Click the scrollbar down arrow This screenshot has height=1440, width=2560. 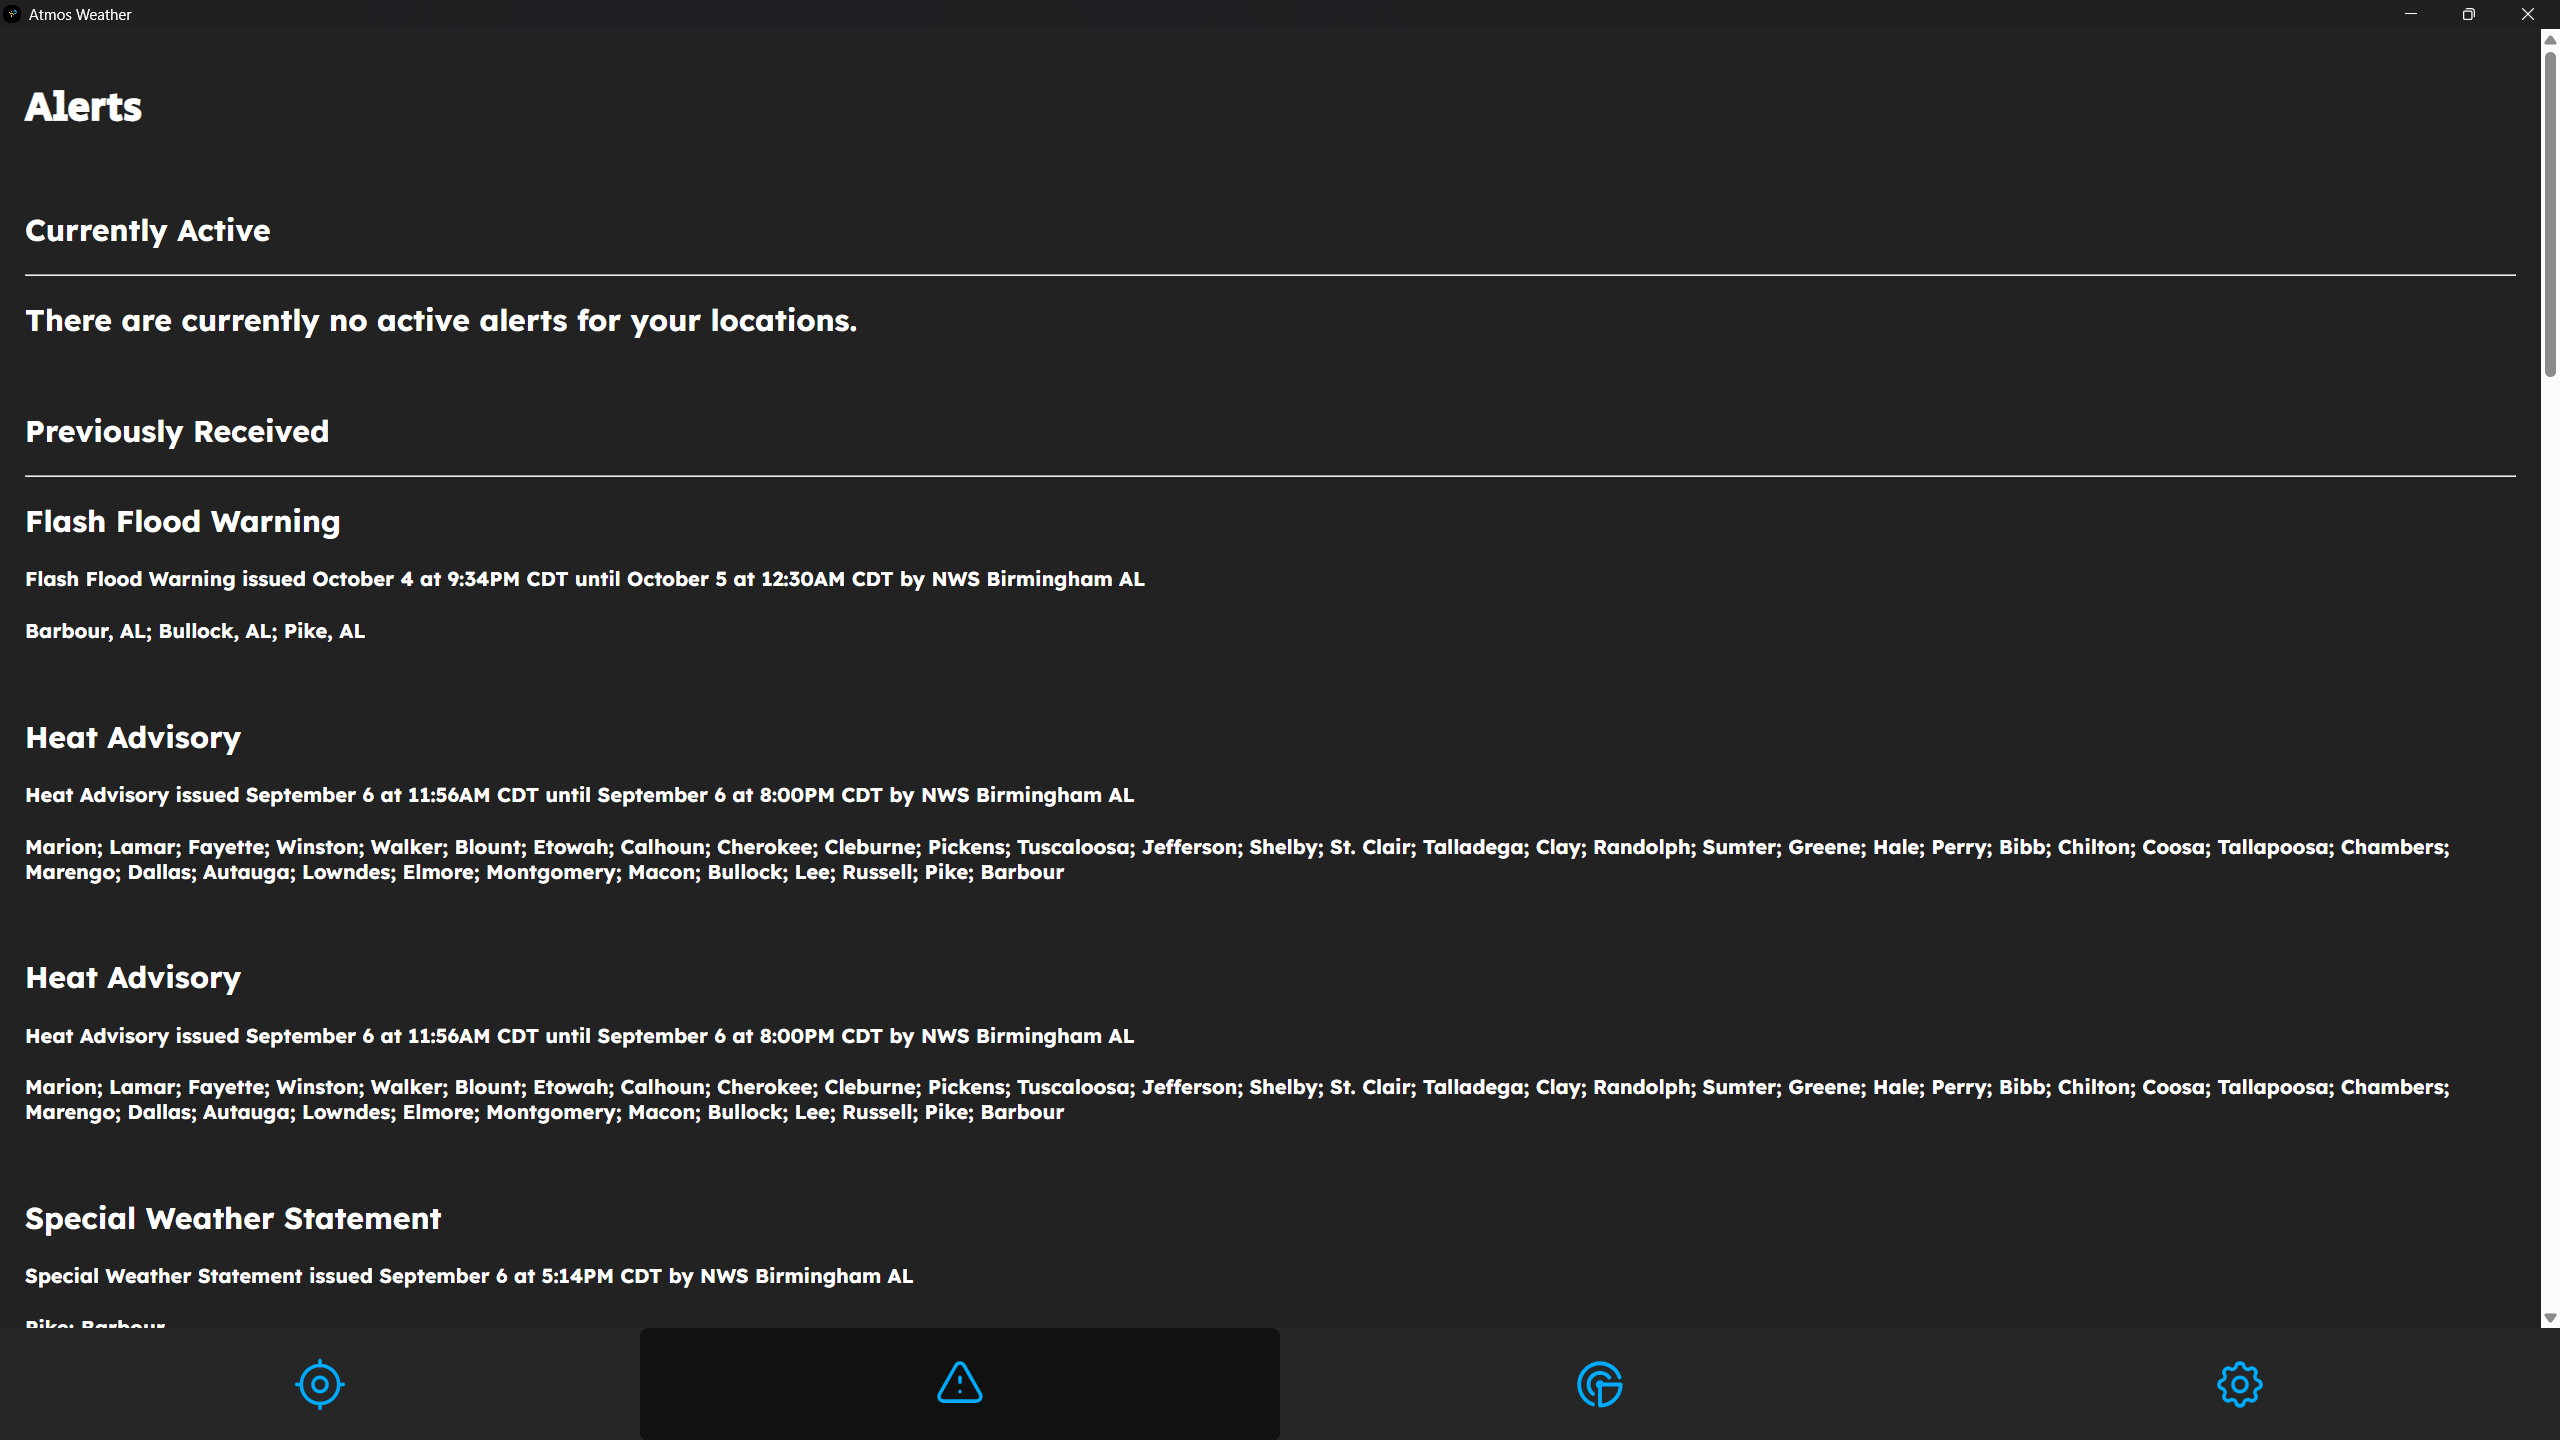pos(2550,1319)
